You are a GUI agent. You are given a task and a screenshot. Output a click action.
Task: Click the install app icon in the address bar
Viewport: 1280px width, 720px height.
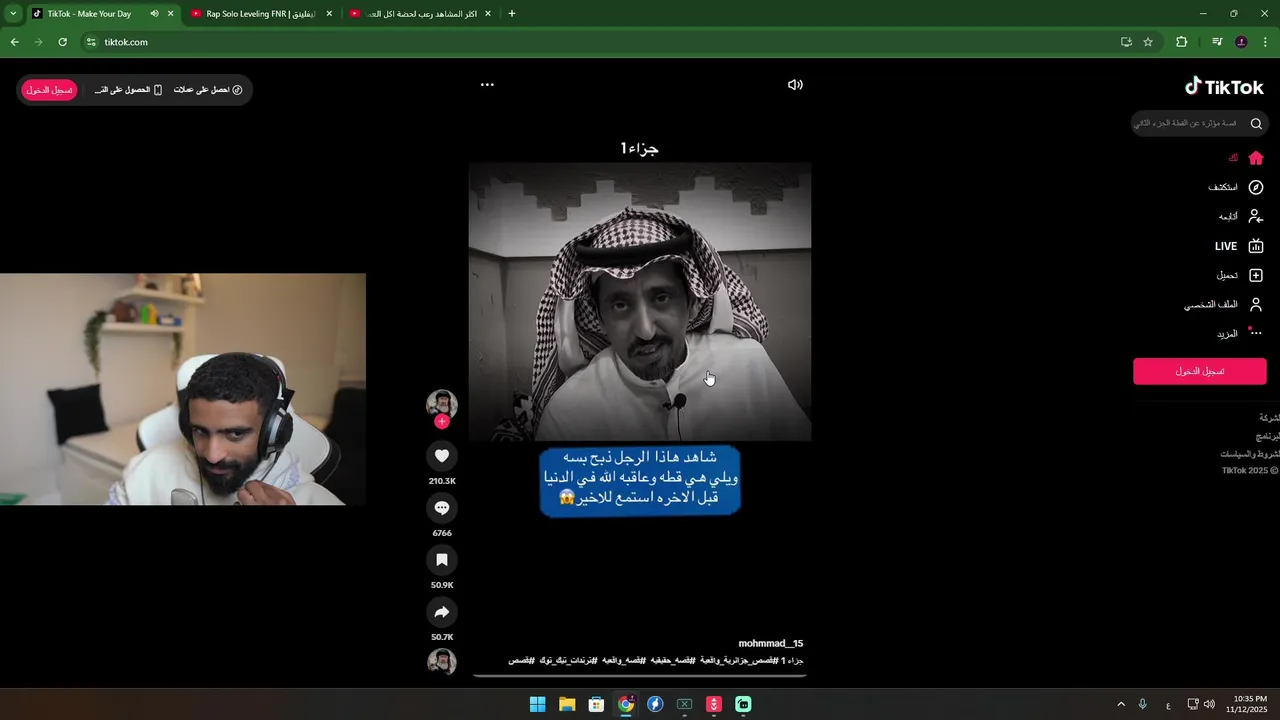click(x=1126, y=42)
